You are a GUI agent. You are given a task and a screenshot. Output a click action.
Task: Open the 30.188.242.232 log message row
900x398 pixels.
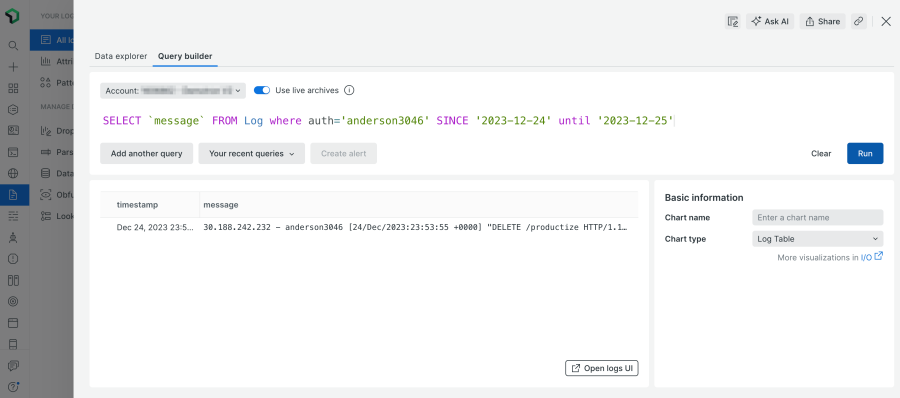tap(416, 227)
